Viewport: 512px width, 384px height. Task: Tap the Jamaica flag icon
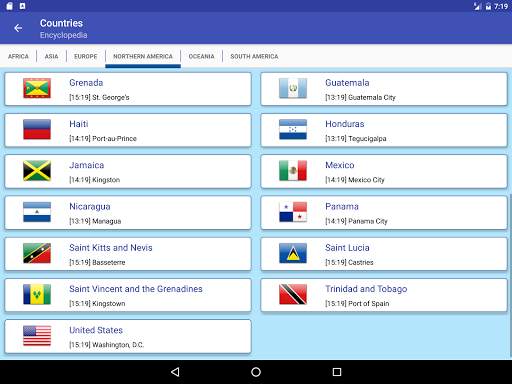(x=37, y=171)
